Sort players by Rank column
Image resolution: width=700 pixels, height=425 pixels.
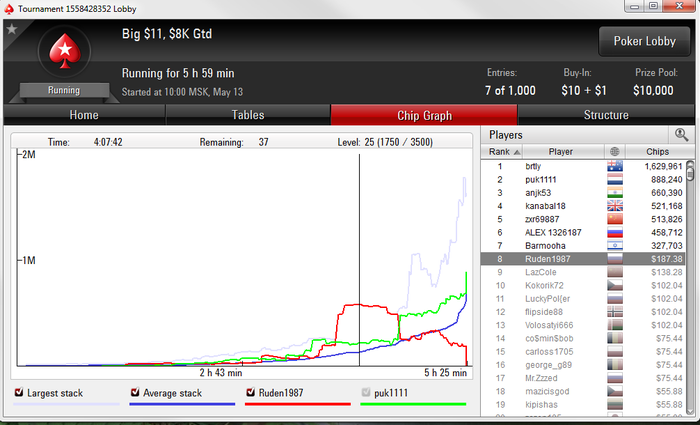pos(502,152)
